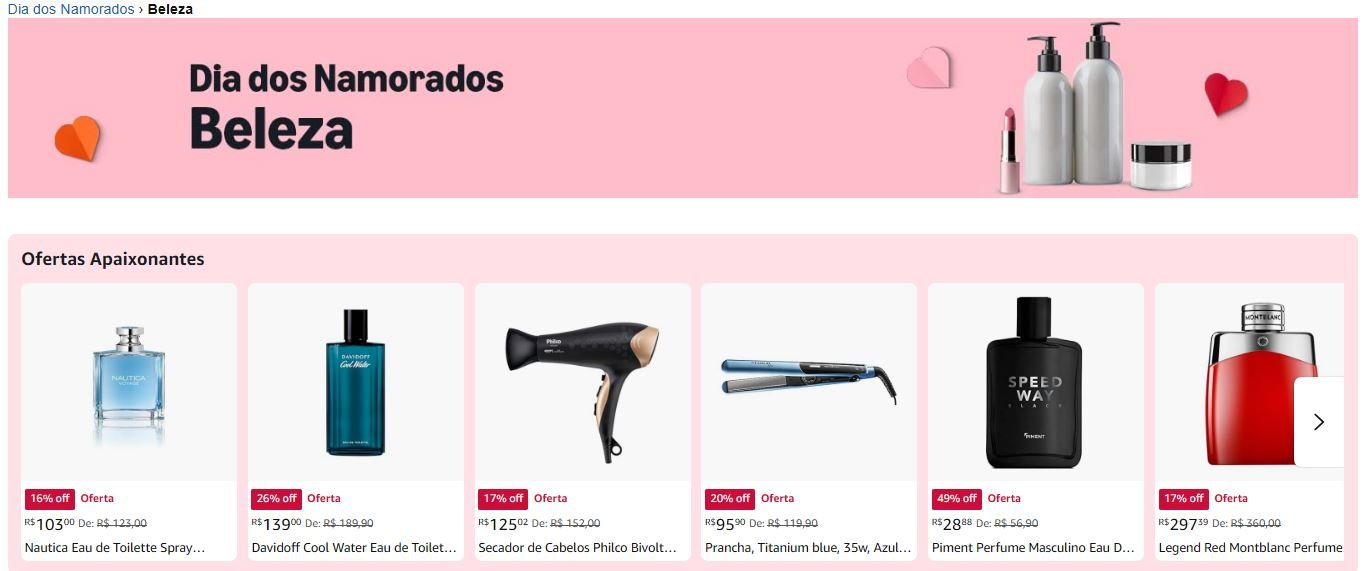Screen dimensions: 1365x571
Task: Click the 49% off badge
Action: [x=957, y=499]
